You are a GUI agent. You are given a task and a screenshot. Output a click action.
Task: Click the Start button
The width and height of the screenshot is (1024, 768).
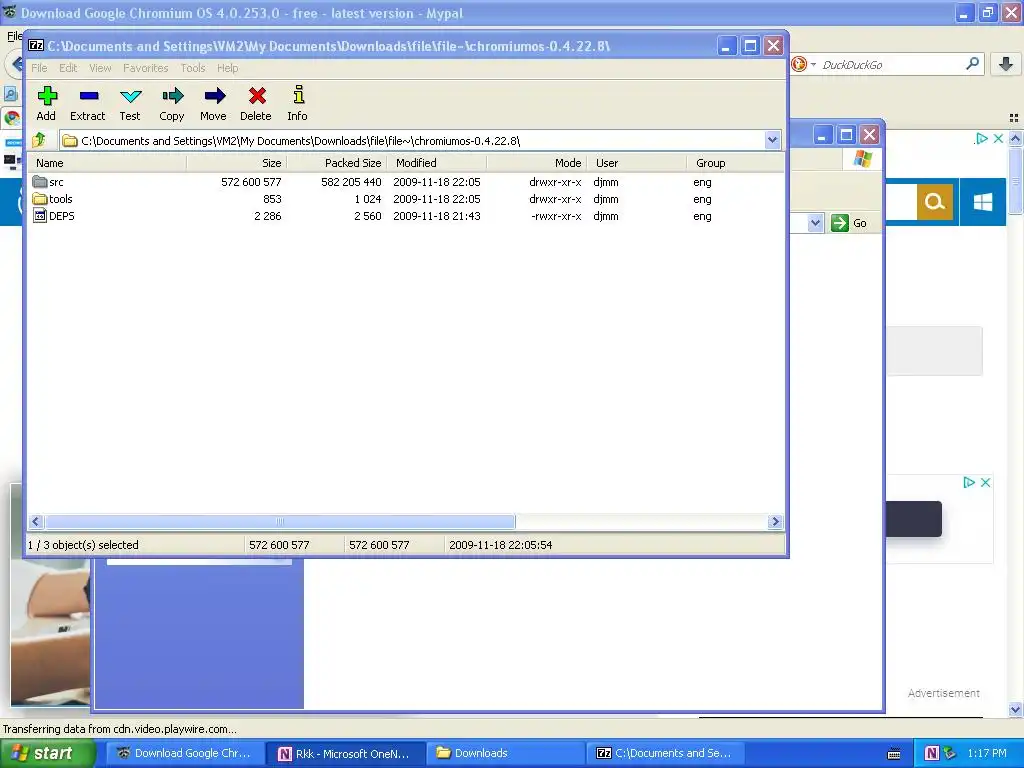pos(47,753)
